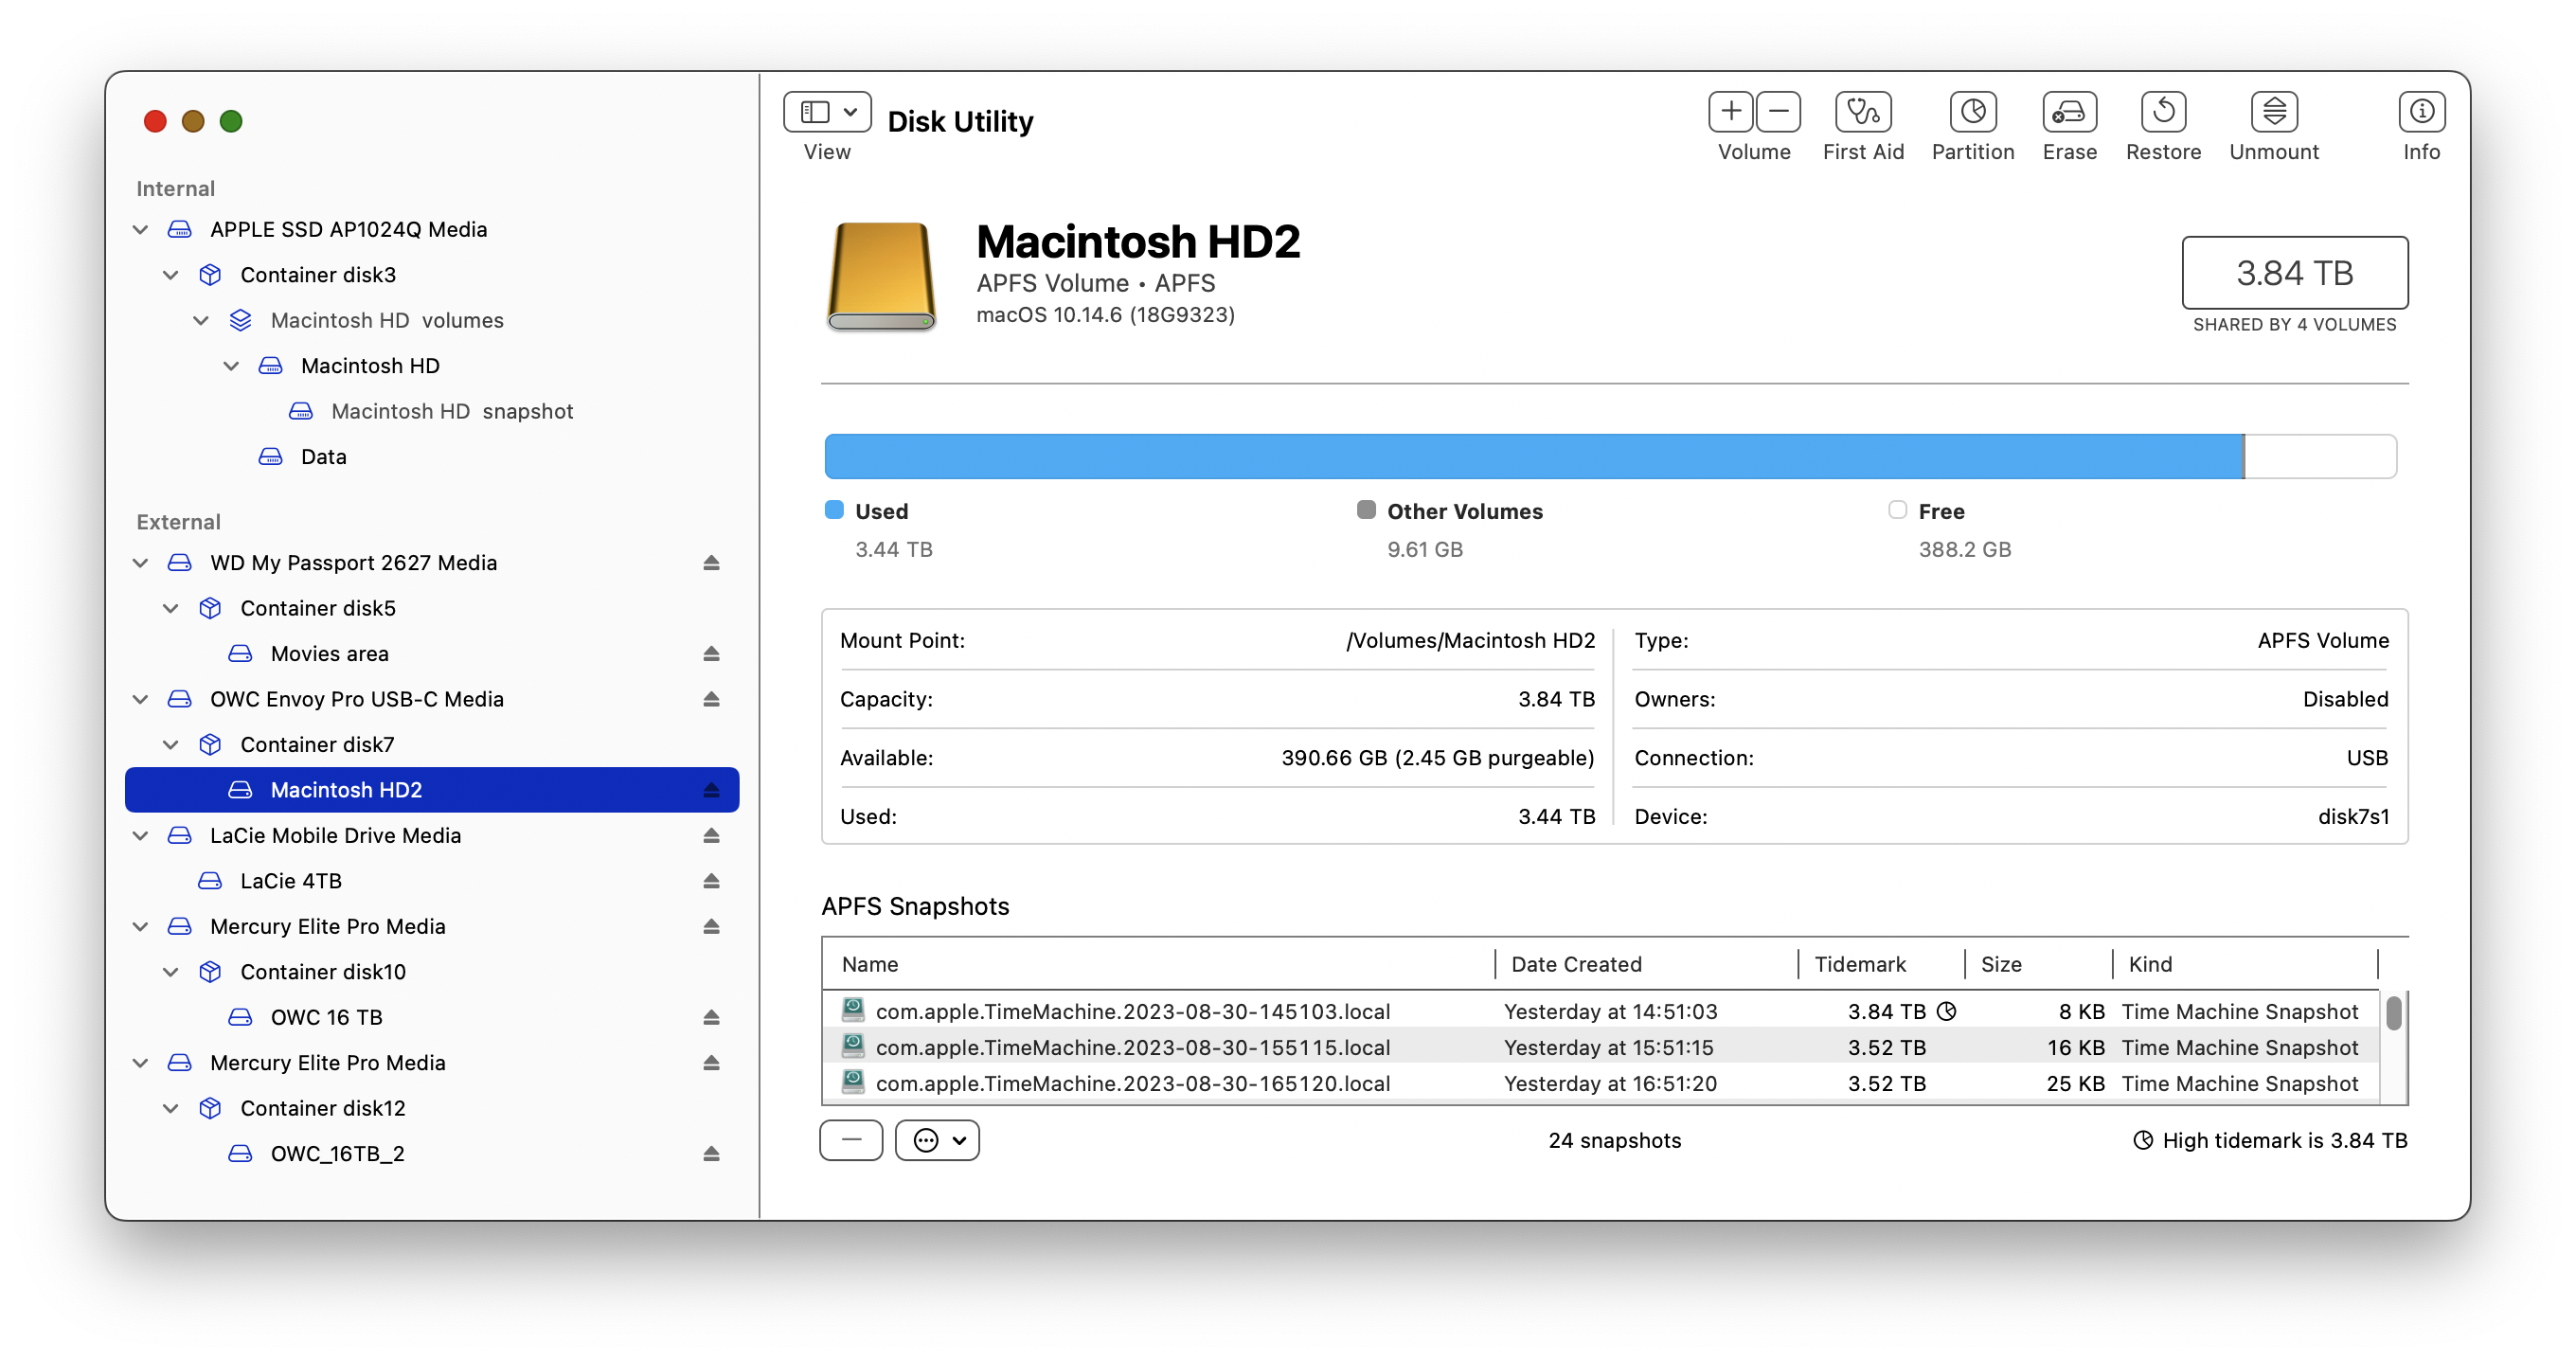Open the Info inspector
This screenshot has height=1360, width=2576.
click(2421, 112)
